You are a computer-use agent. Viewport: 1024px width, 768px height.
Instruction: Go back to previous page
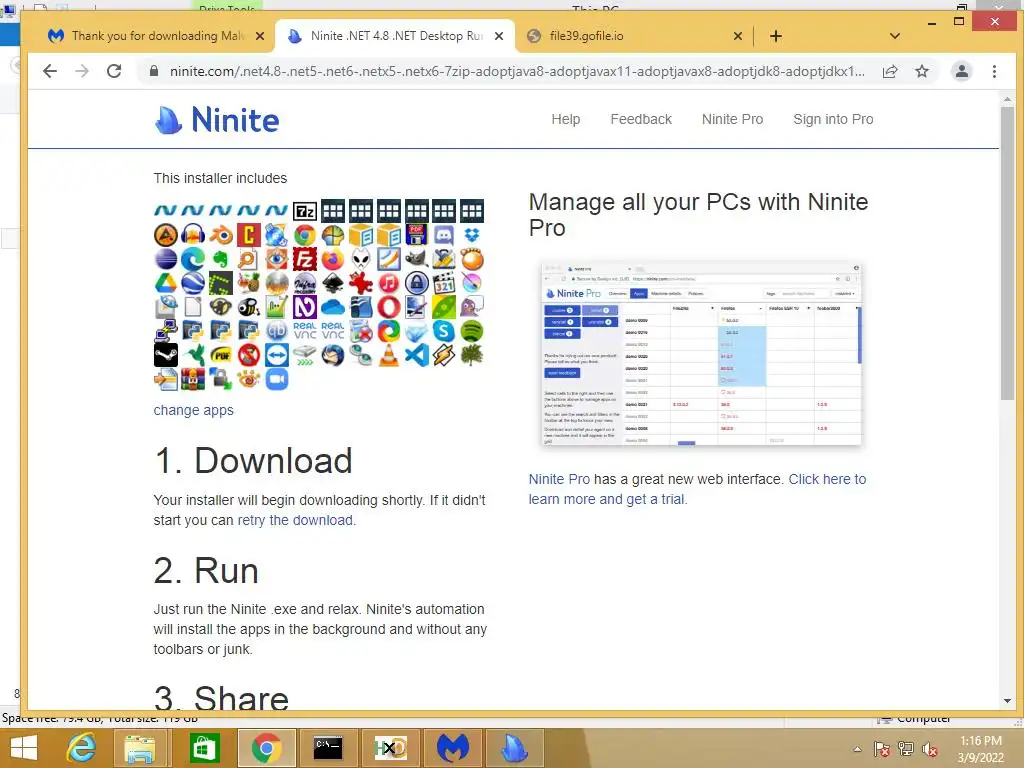[50, 71]
